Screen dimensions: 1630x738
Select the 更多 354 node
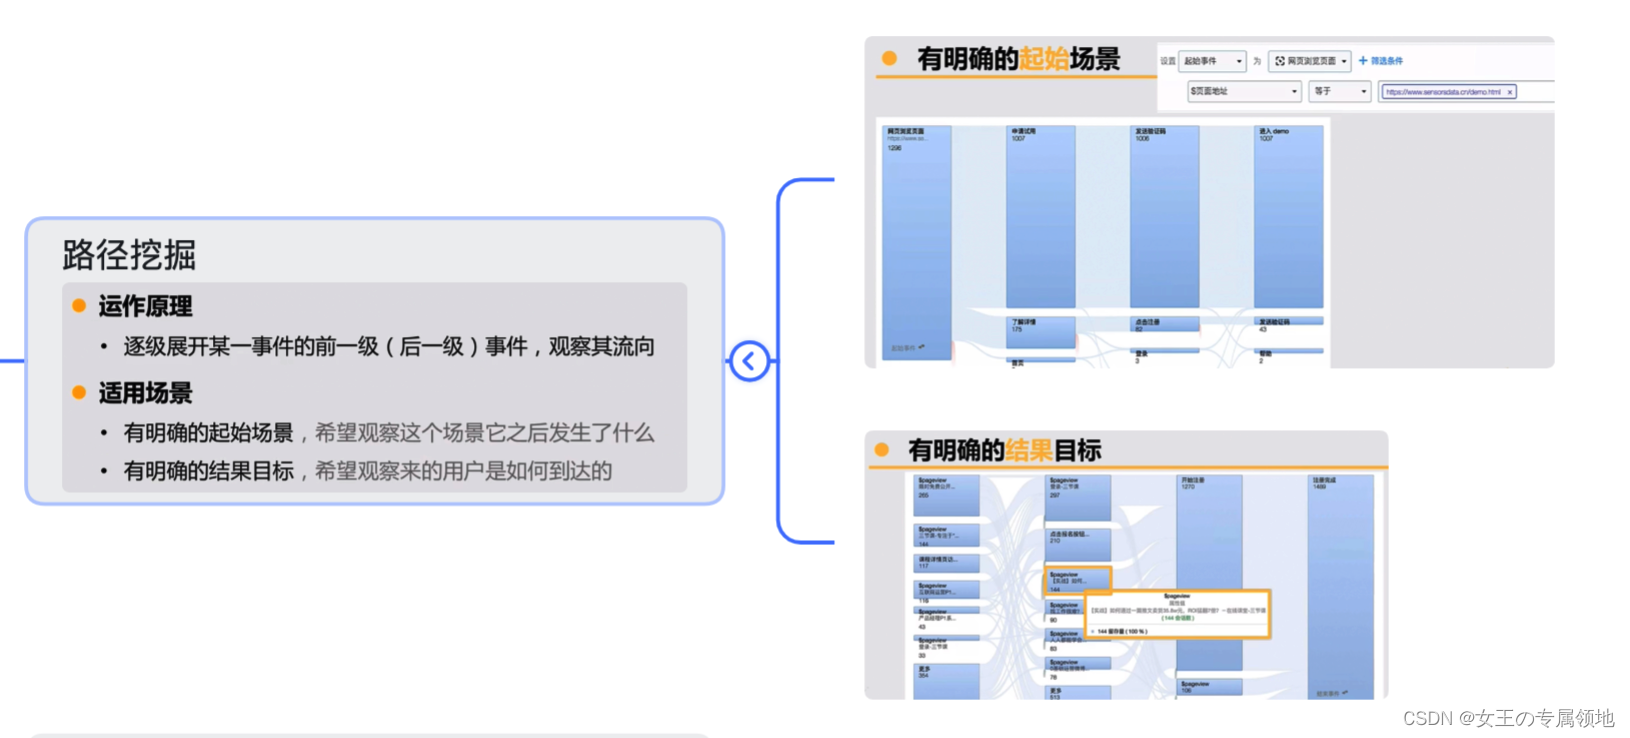point(946,682)
